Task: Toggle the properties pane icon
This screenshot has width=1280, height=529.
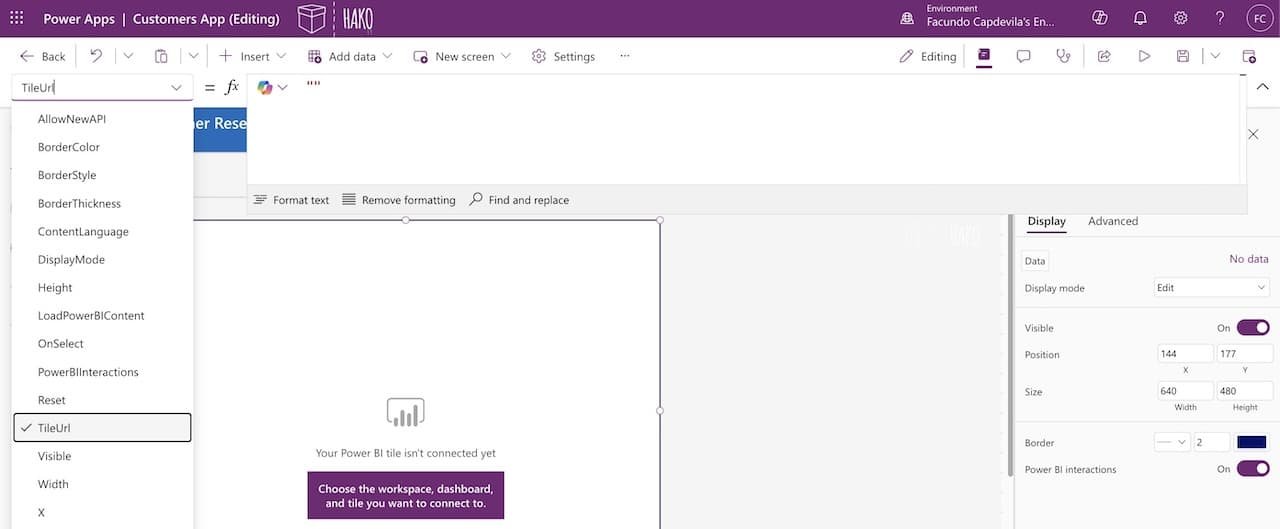Action: coord(984,56)
